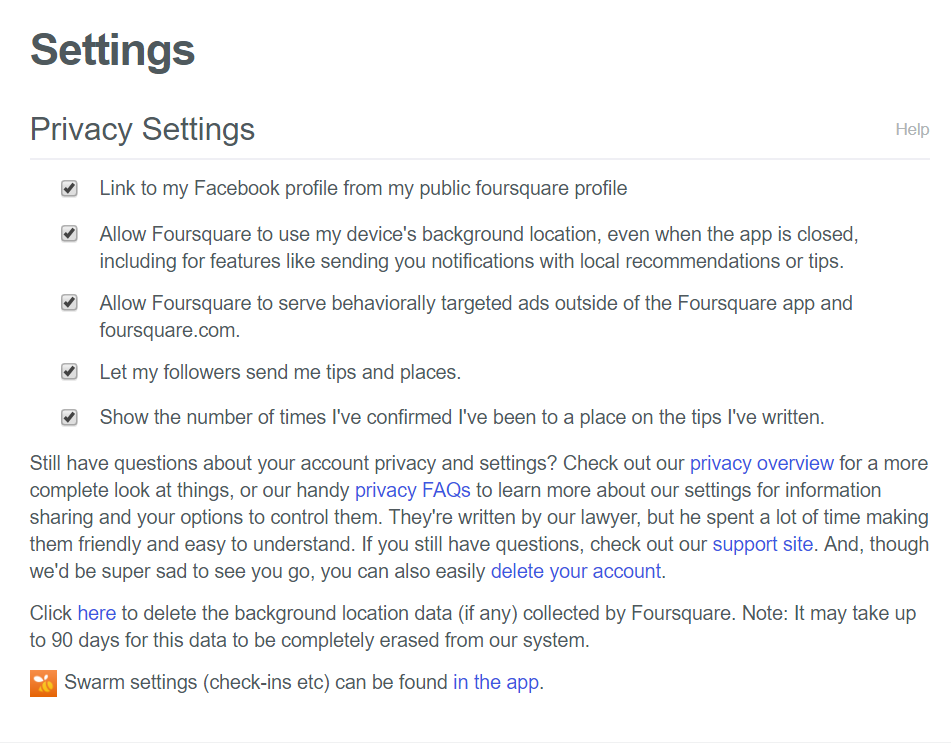Click the orange Swarm bee icon

[43, 684]
